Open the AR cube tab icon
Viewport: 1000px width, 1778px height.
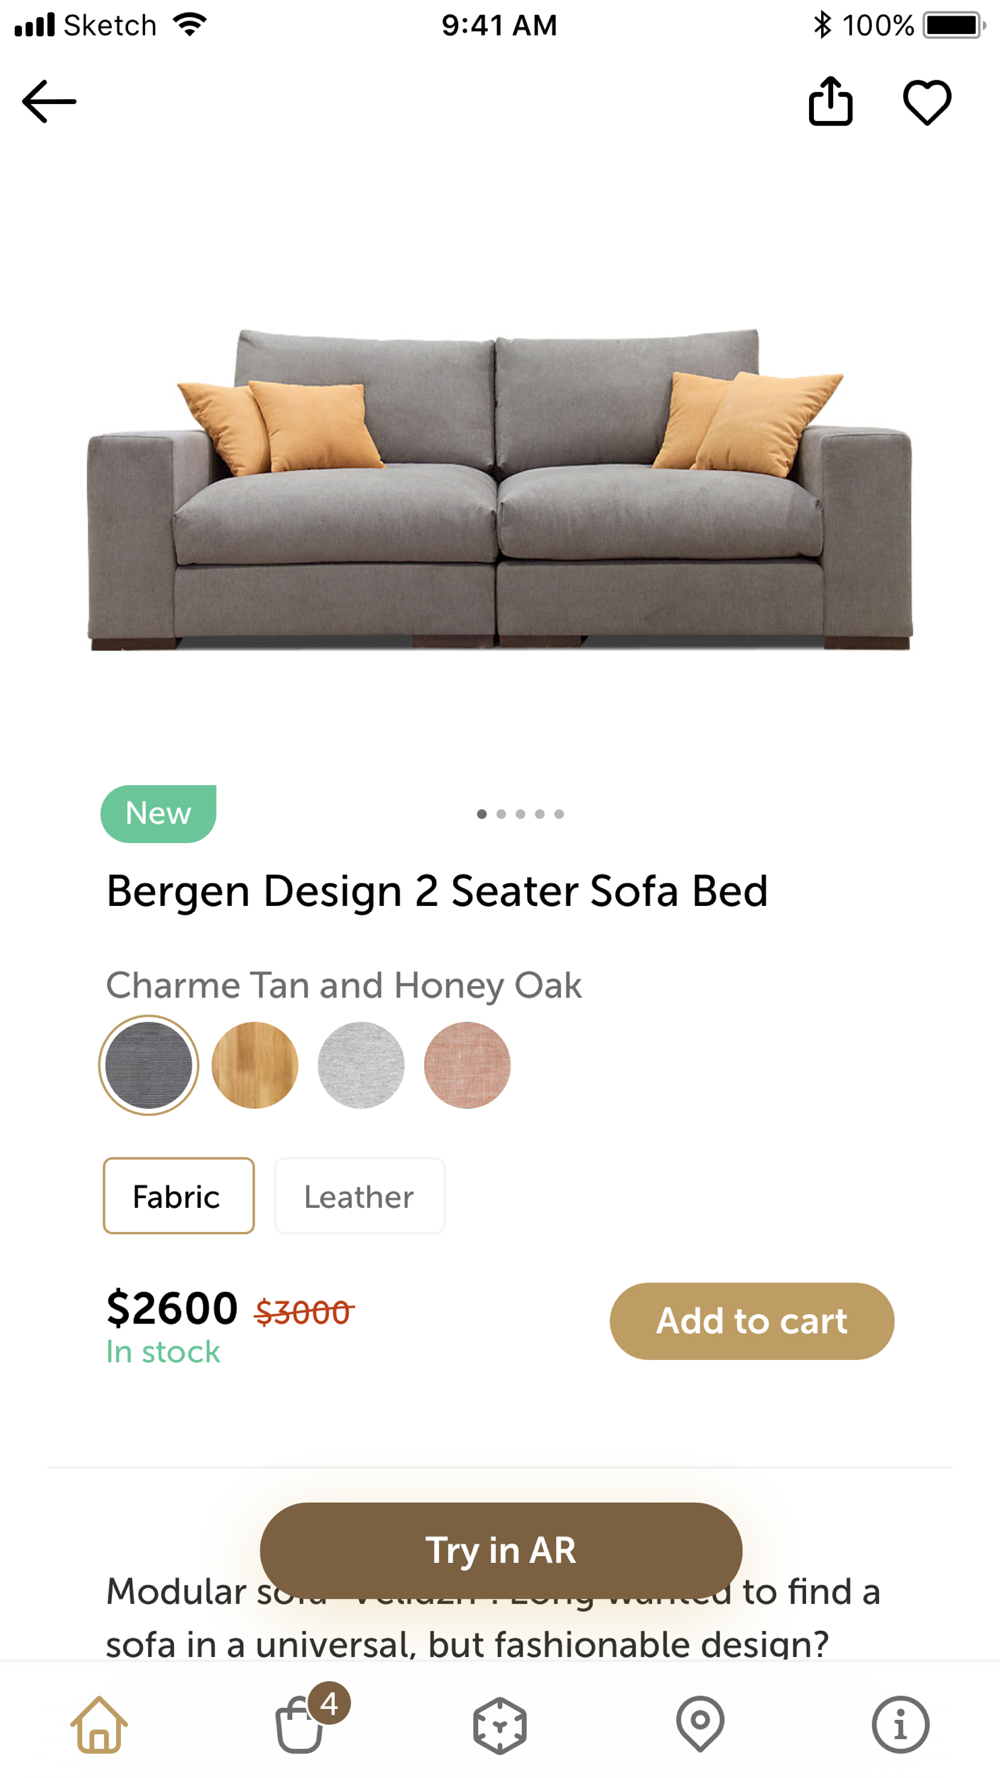click(500, 1724)
